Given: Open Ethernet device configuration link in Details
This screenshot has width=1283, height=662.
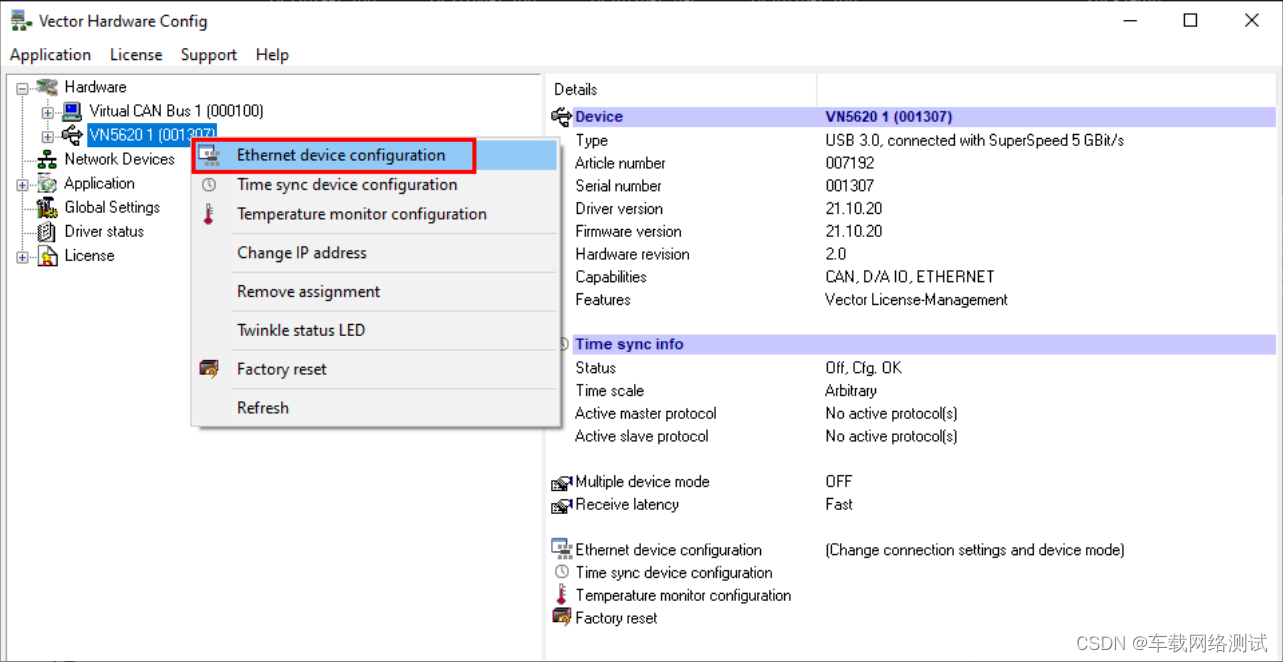Looking at the screenshot, I should (668, 550).
